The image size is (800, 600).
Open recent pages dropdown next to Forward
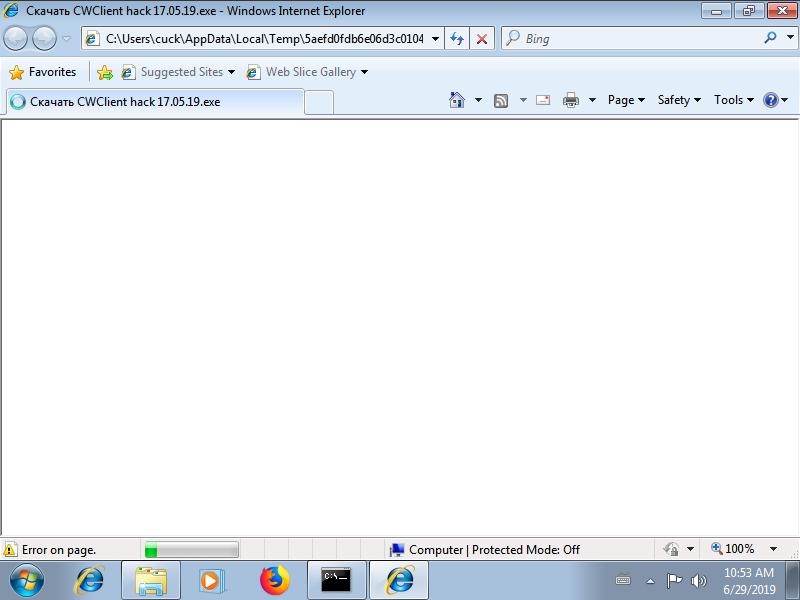pos(66,39)
